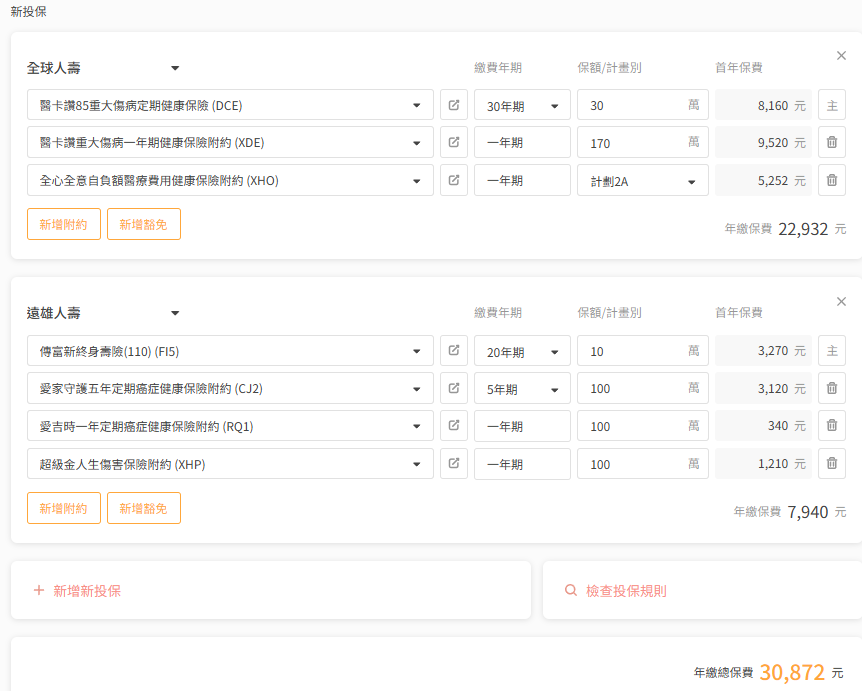Click the XHP premium 1,210 元
Viewport: 862px width, 691px height.
[764, 463]
